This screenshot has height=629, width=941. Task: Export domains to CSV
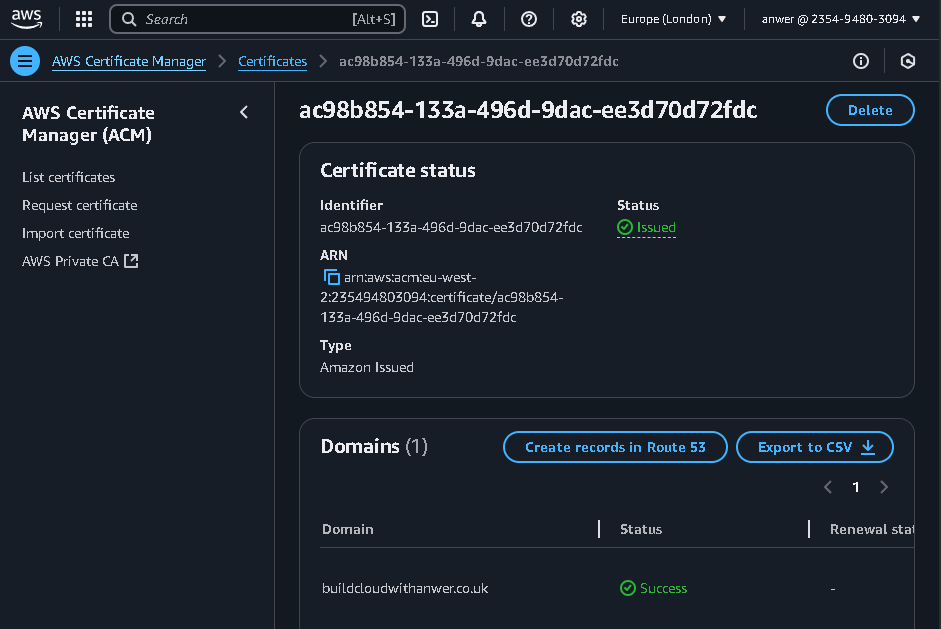click(x=815, y=447)
